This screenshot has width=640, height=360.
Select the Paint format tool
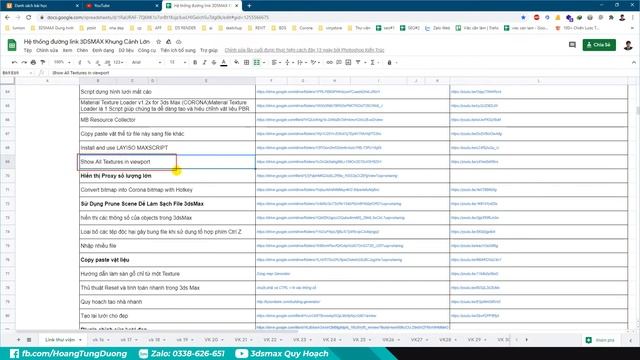(x=42, y=62)
